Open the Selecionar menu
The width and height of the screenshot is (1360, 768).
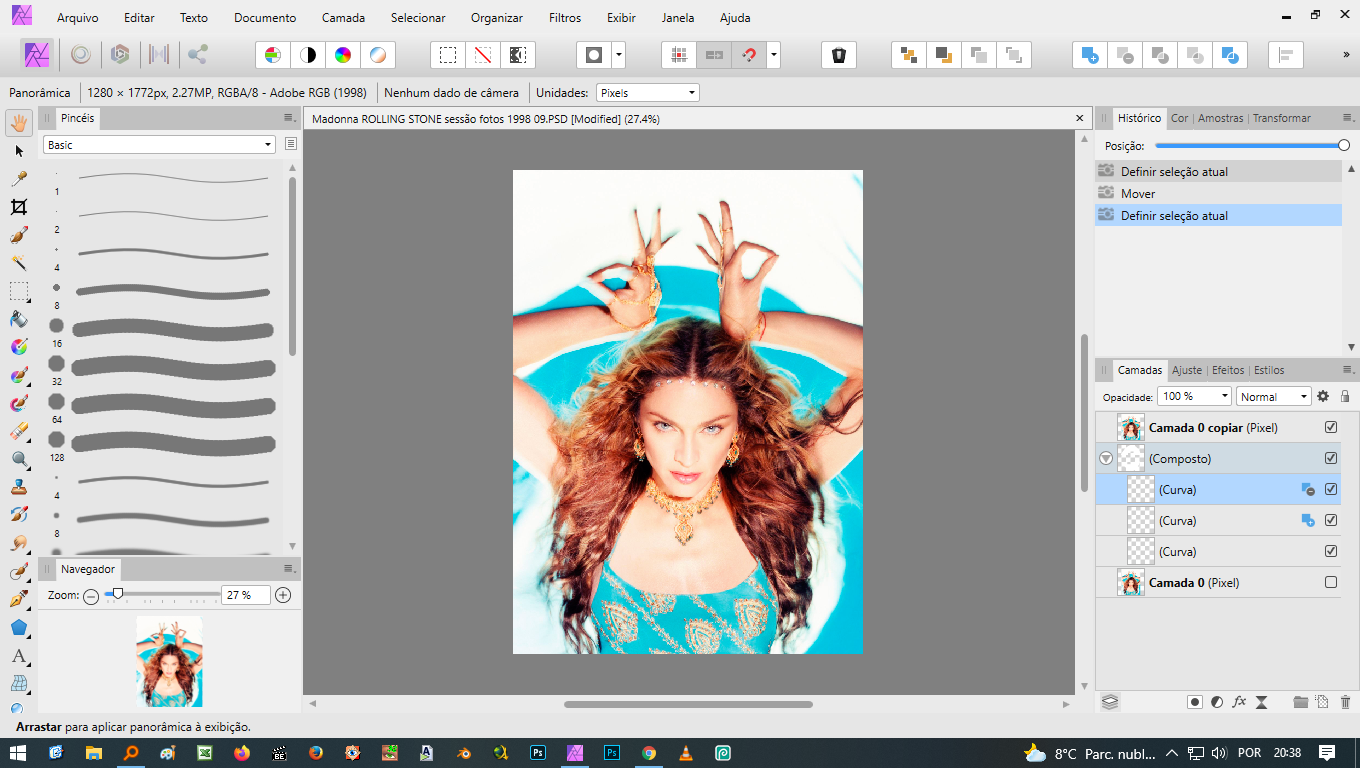(x=418, y=18)
